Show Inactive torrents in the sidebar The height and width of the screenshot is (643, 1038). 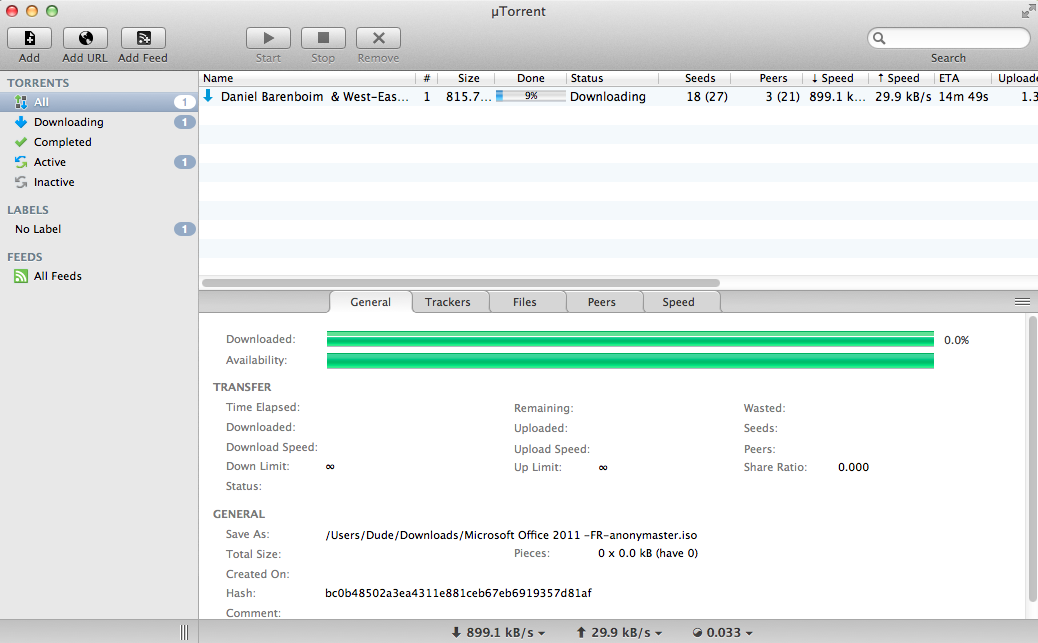click(x=99, y=182)
